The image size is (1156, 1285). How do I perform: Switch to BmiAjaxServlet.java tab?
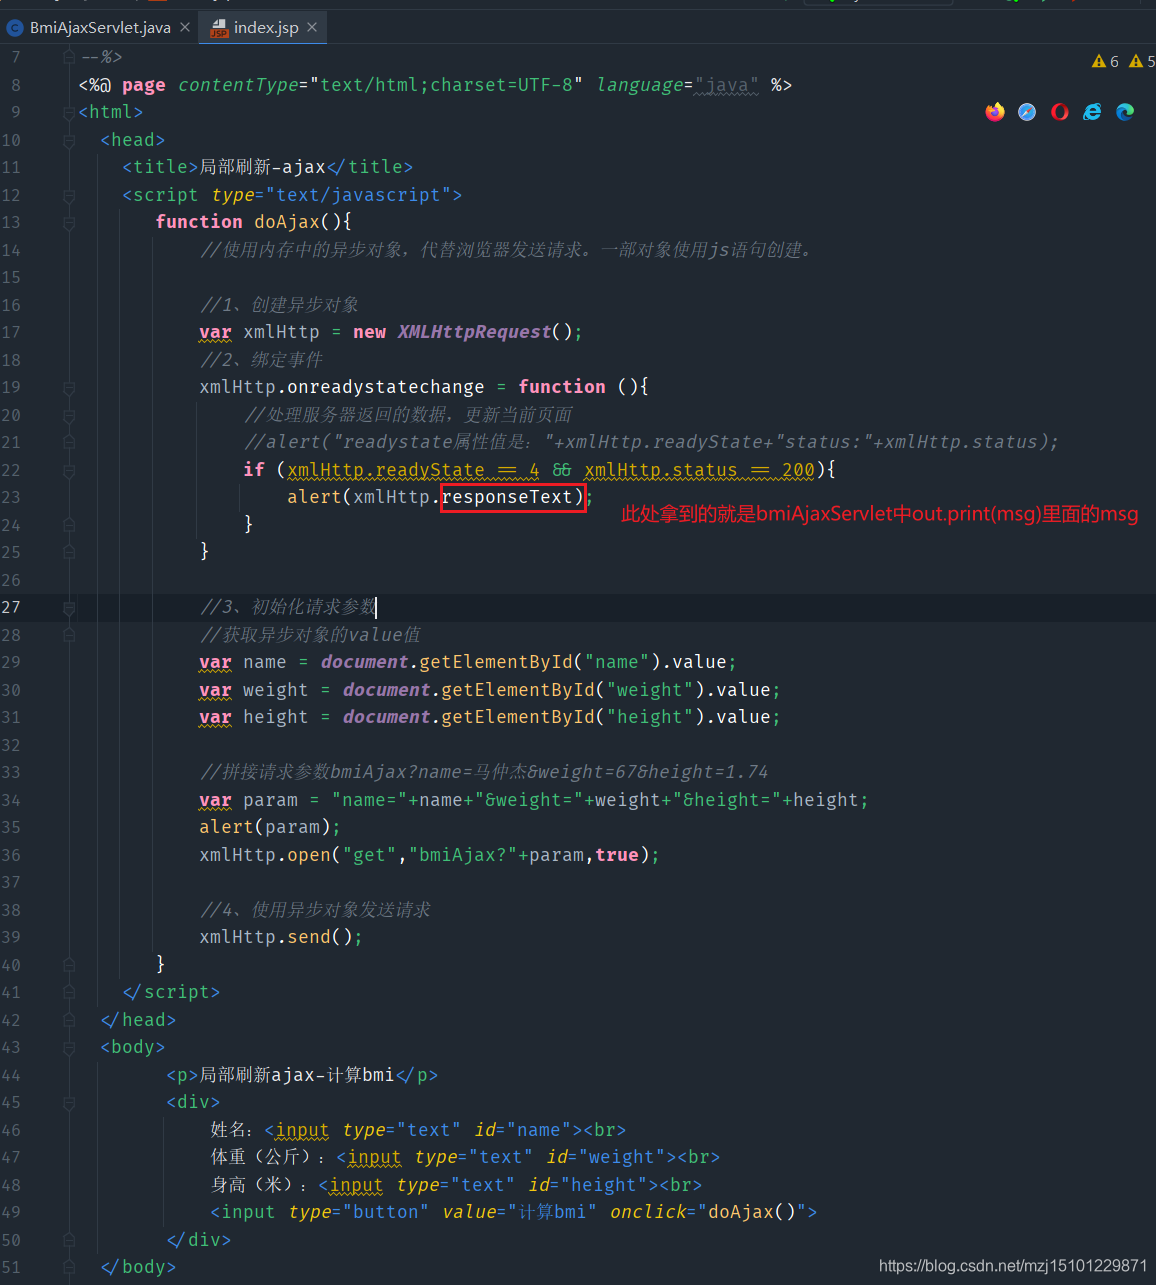point(100,28)
